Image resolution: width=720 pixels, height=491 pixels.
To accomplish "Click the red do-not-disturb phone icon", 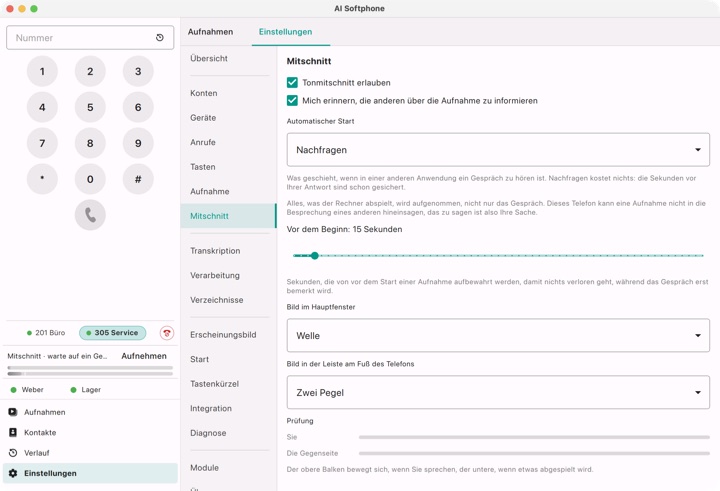I will point(167,333).
